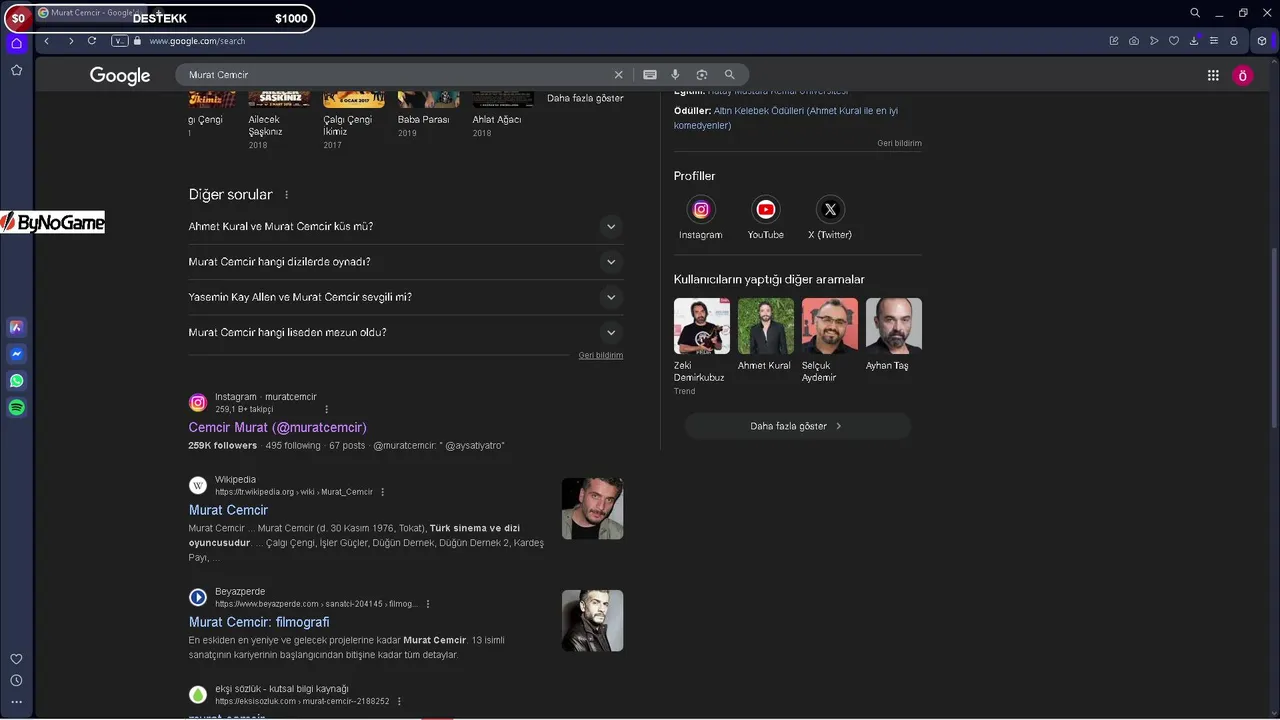The width and height of the screenshot is (1280, 720).
Task: Clear the Google search box with X
Action: pos(618,75)
